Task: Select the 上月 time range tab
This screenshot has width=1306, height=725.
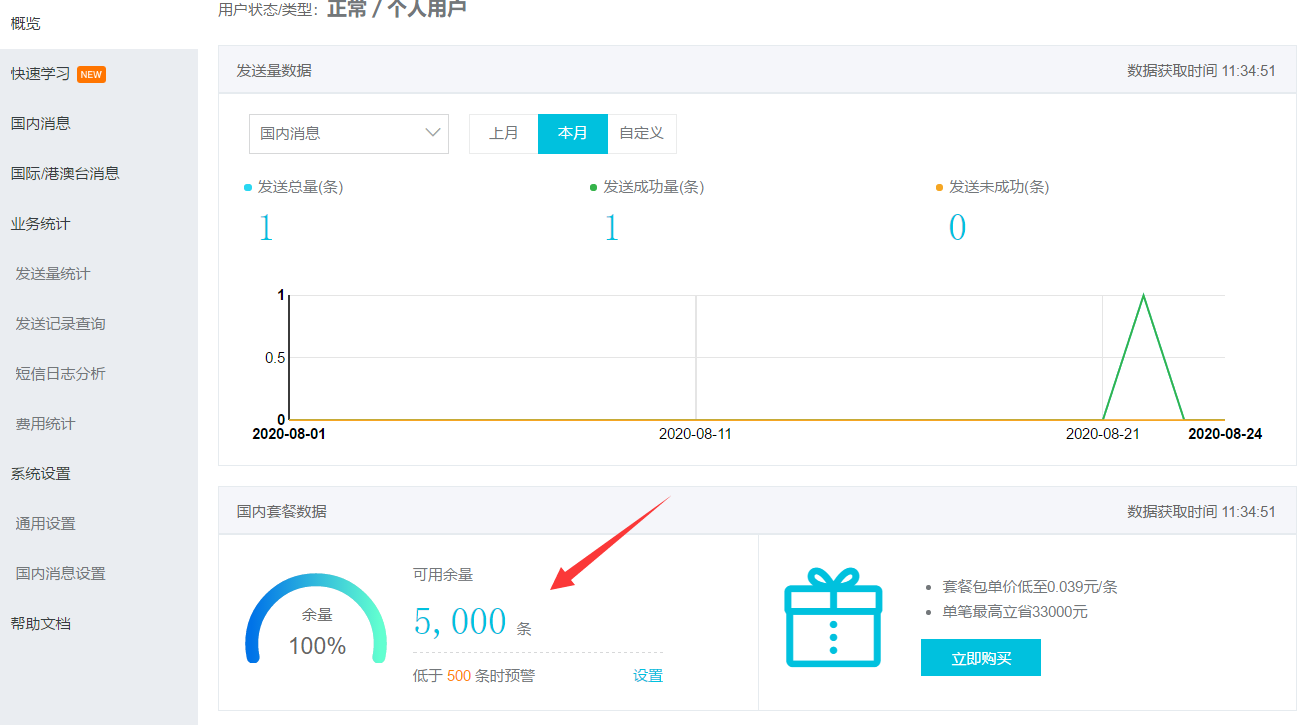Action: [504, 133]
